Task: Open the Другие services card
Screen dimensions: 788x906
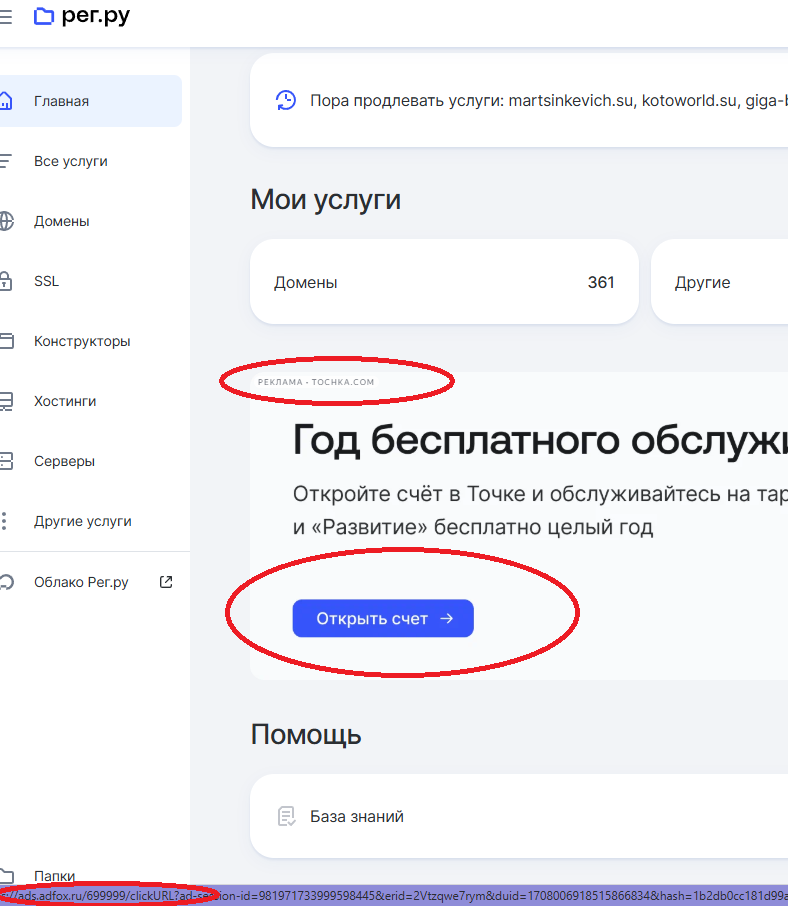Action: pos(718,282)
